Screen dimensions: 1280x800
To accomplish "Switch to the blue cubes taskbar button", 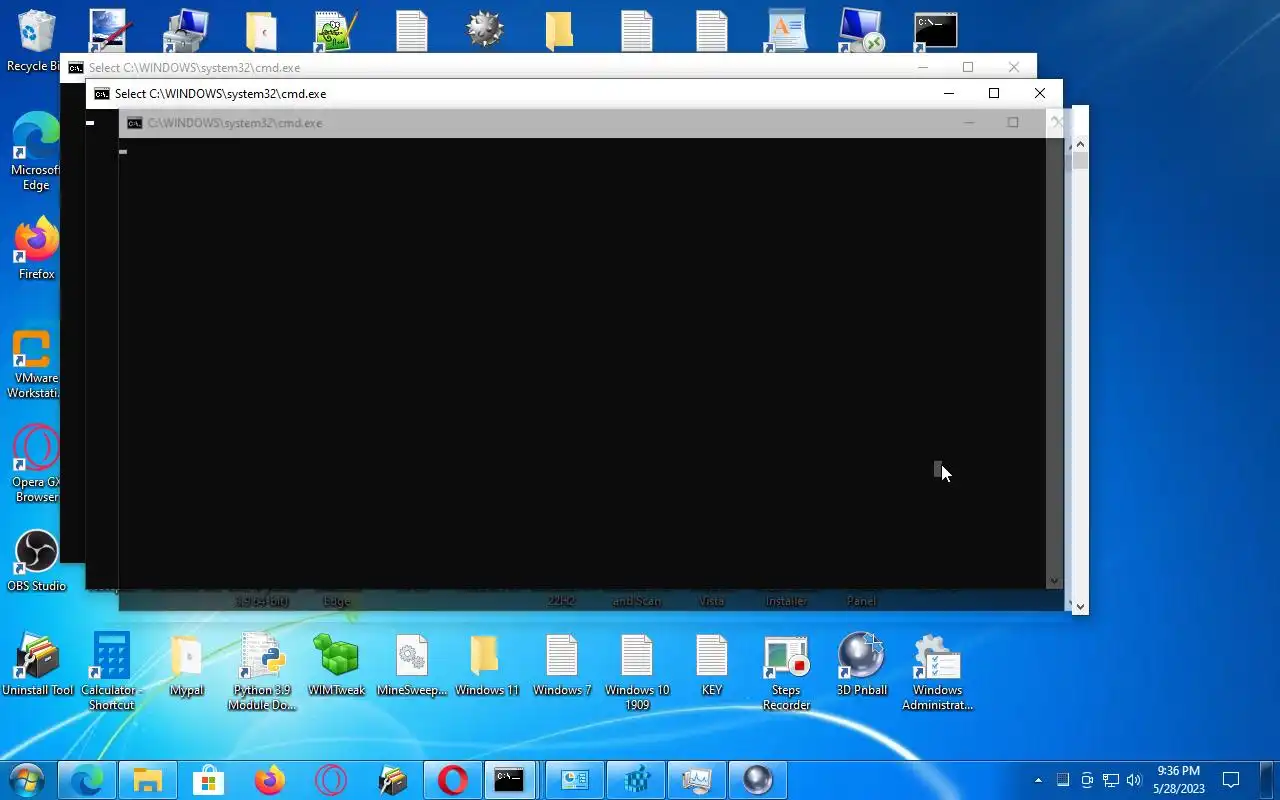I will [636, 780].
